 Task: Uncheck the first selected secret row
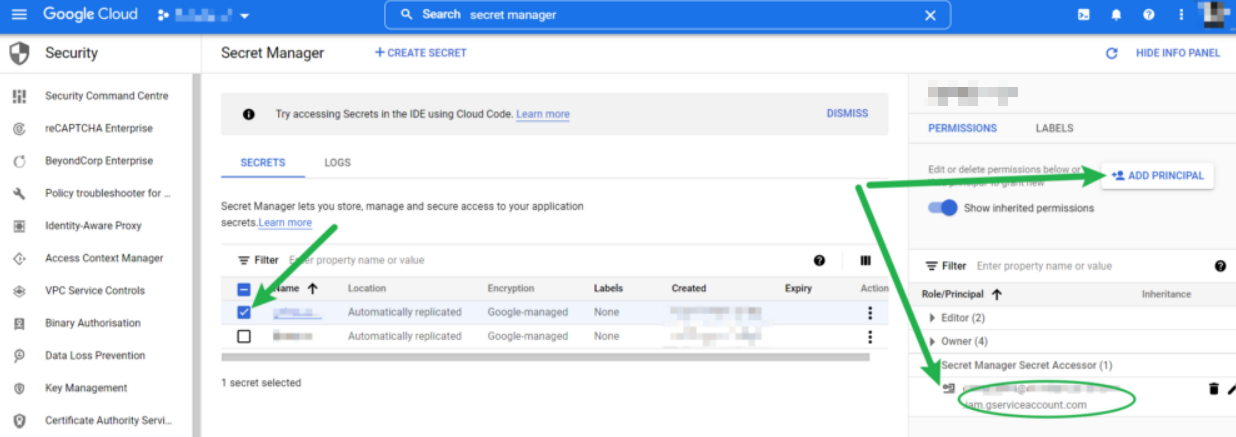coord(244,312)
